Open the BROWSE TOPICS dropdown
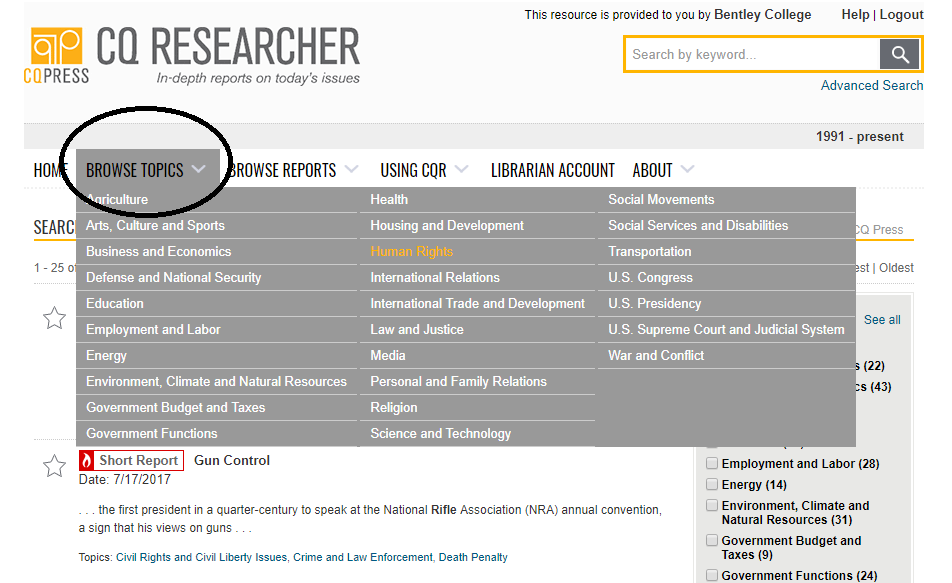Image resolution: width=952 pixels, height=583 pixels. click(x=136, y=170)
